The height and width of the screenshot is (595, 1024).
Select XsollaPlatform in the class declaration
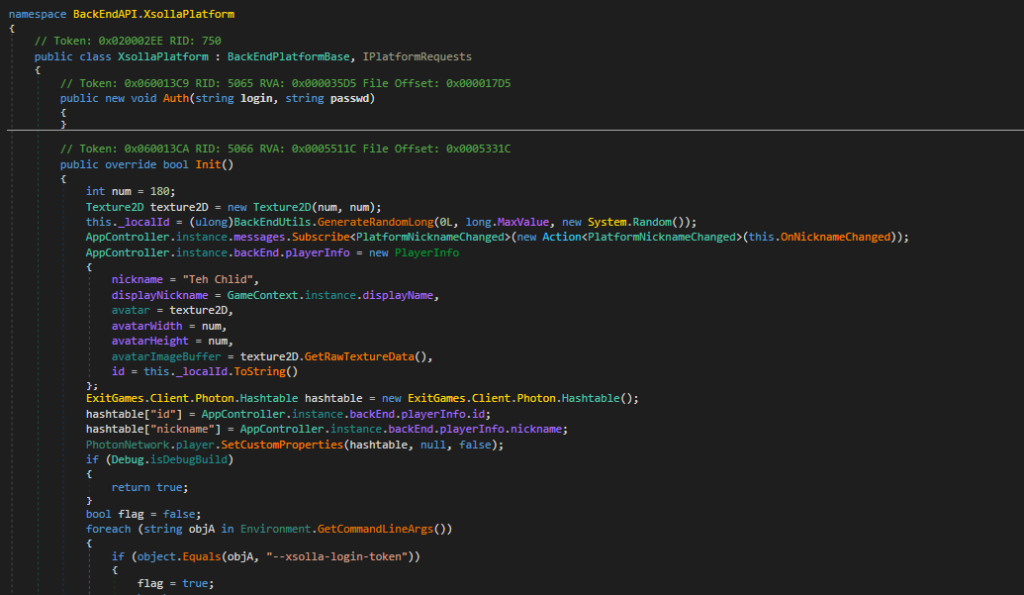(x=163, y=56)
